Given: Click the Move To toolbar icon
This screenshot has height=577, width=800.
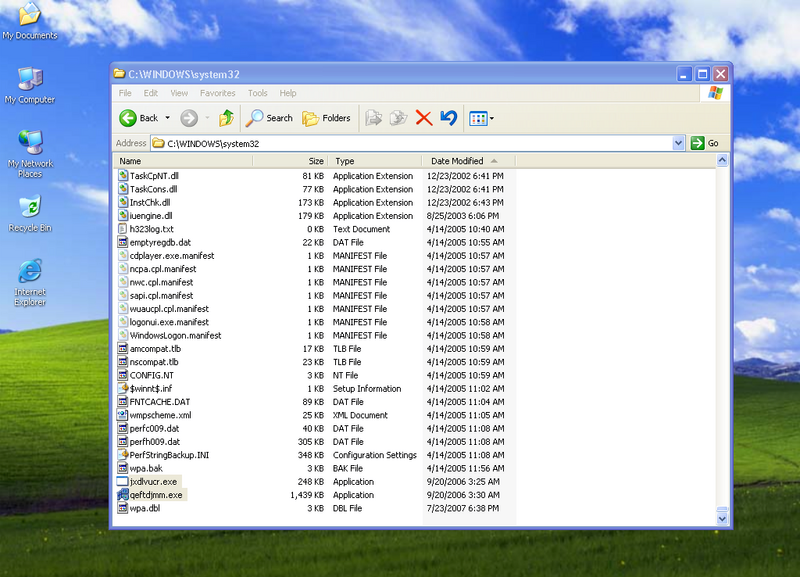Looking at the screenshot, I should 373,118.
